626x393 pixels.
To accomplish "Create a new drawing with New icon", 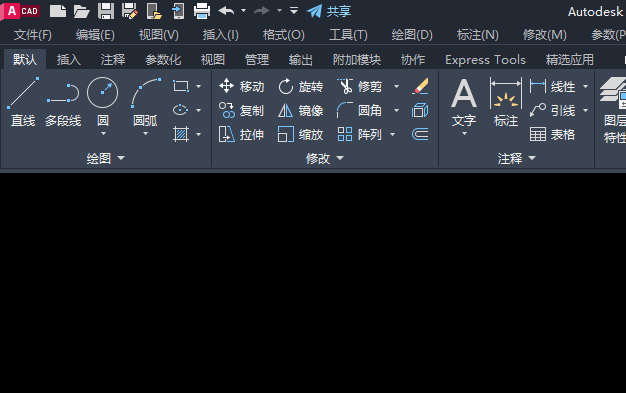I will pyautogui.click(x=58, y=11).
